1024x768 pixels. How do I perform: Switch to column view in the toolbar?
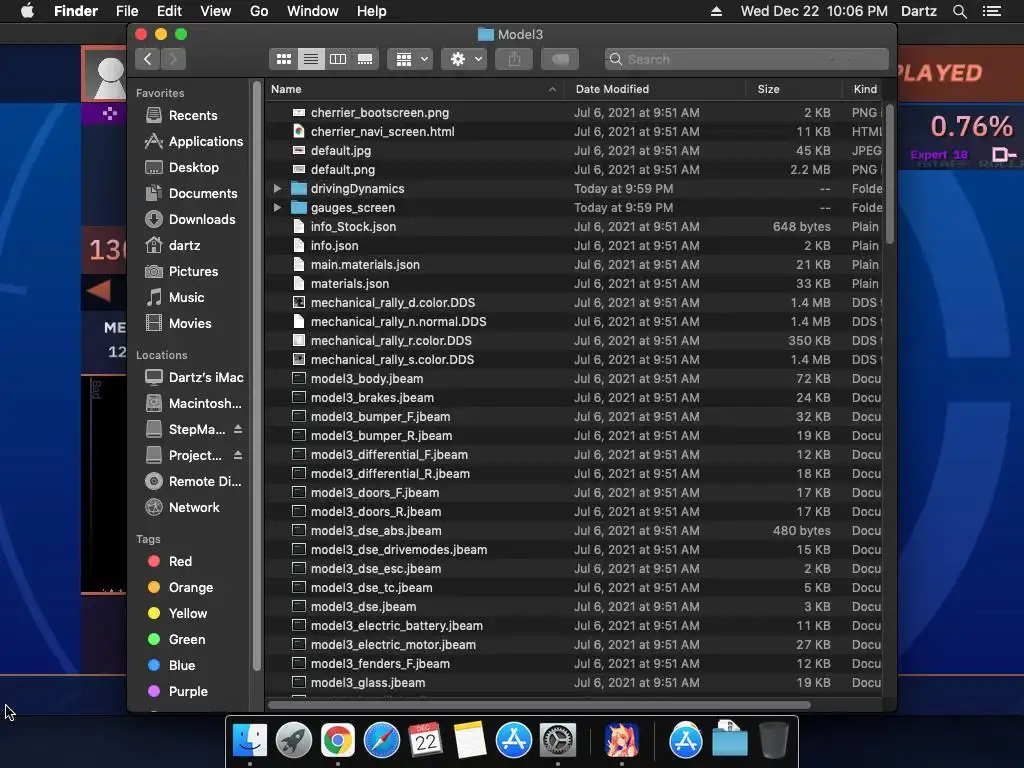[338, 59]
